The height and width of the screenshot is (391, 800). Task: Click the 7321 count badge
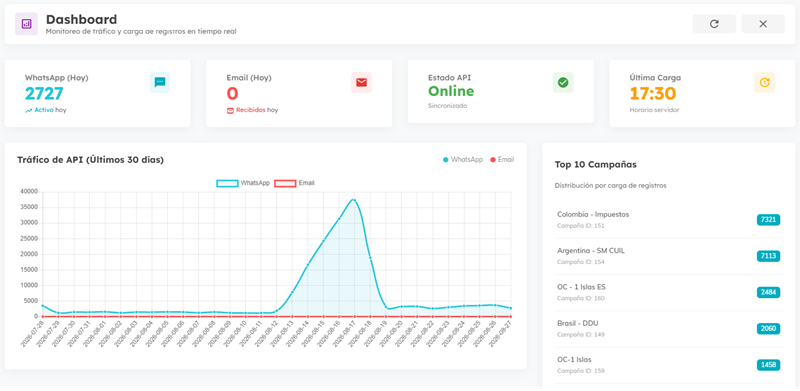point(768,220)
